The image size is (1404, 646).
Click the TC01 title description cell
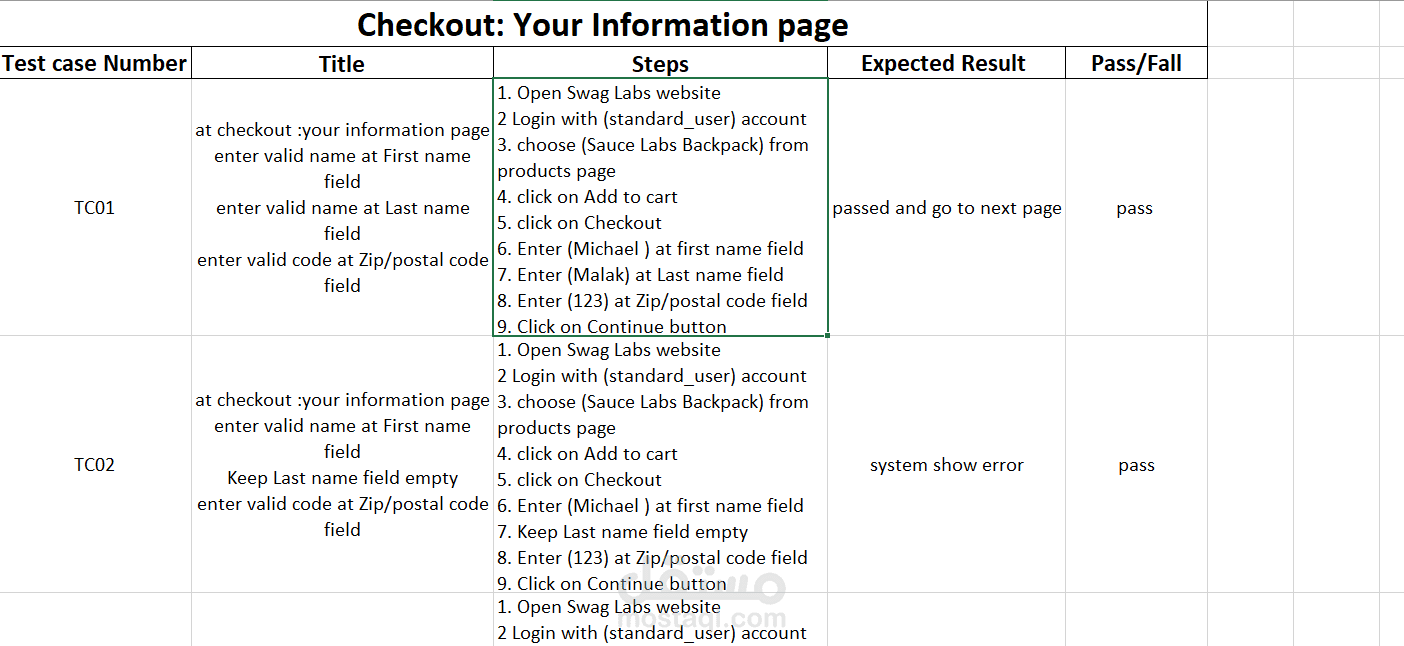[x=342, y=208]
